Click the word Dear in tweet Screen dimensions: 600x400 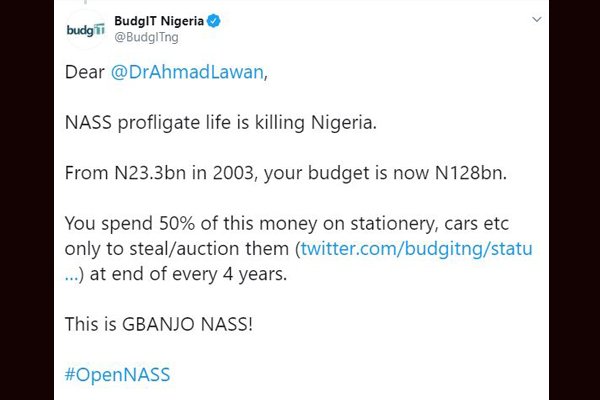[x=85, y=72]
